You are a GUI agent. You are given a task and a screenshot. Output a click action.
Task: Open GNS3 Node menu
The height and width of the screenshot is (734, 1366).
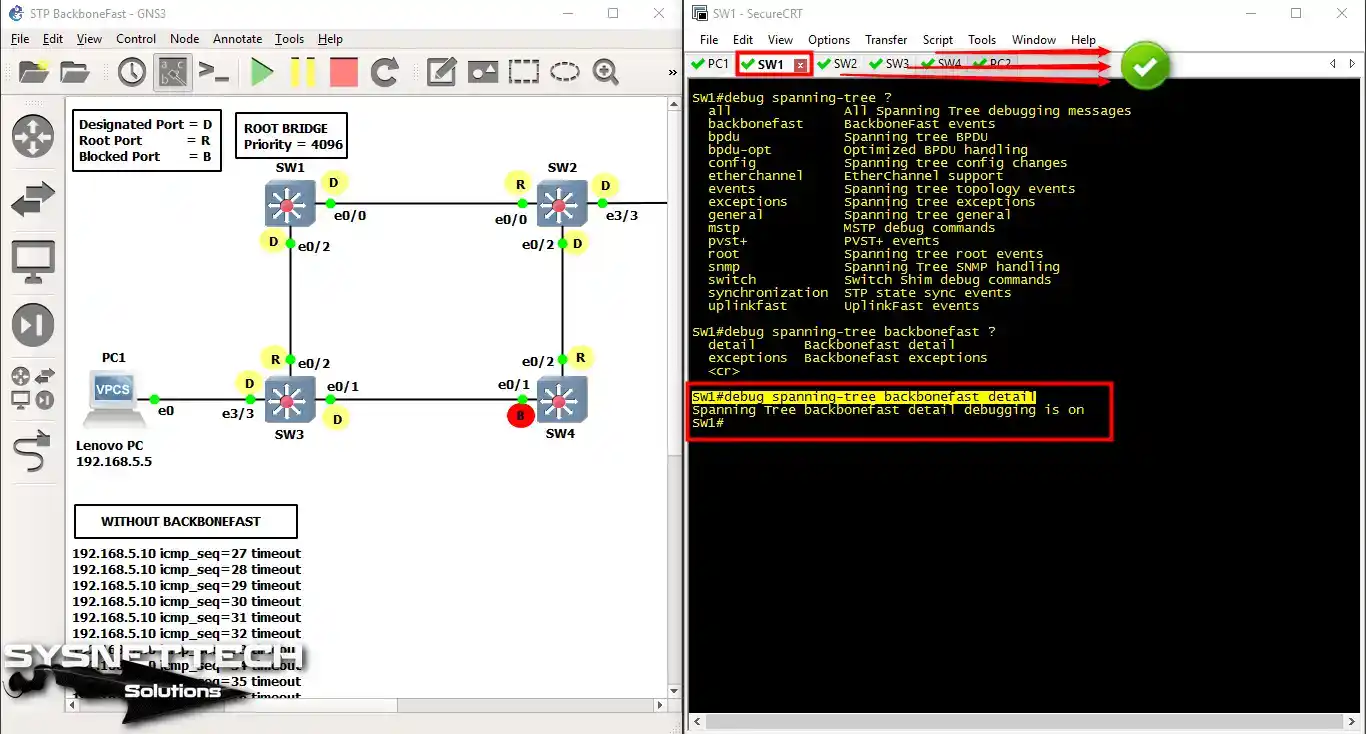[x=184, y=39]
